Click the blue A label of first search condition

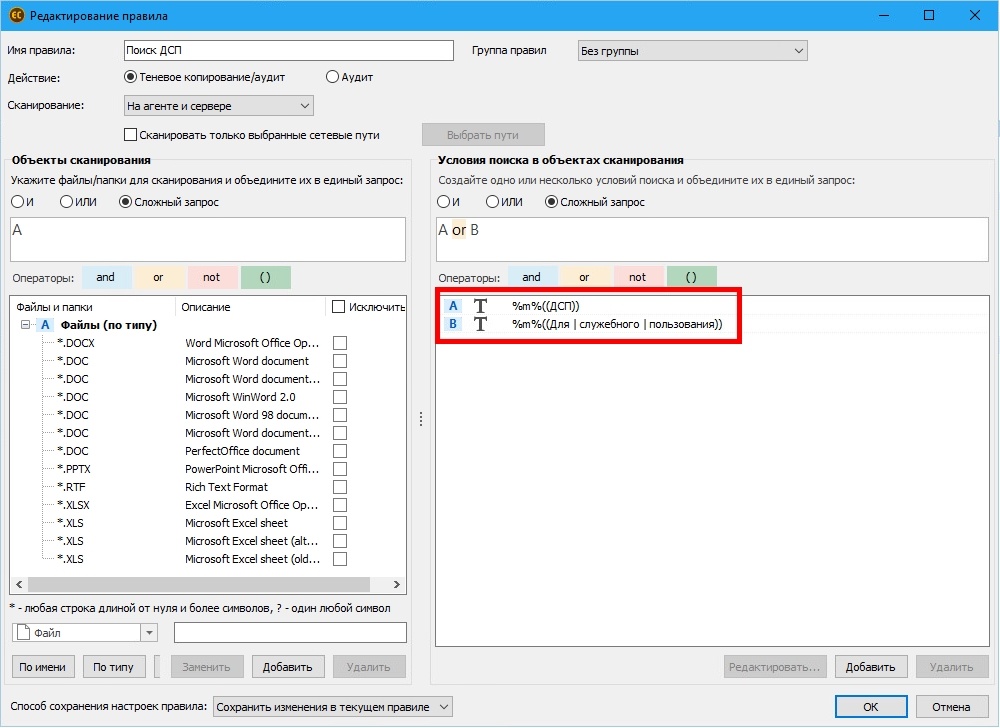pyautogui.click(x=453, y=306)
